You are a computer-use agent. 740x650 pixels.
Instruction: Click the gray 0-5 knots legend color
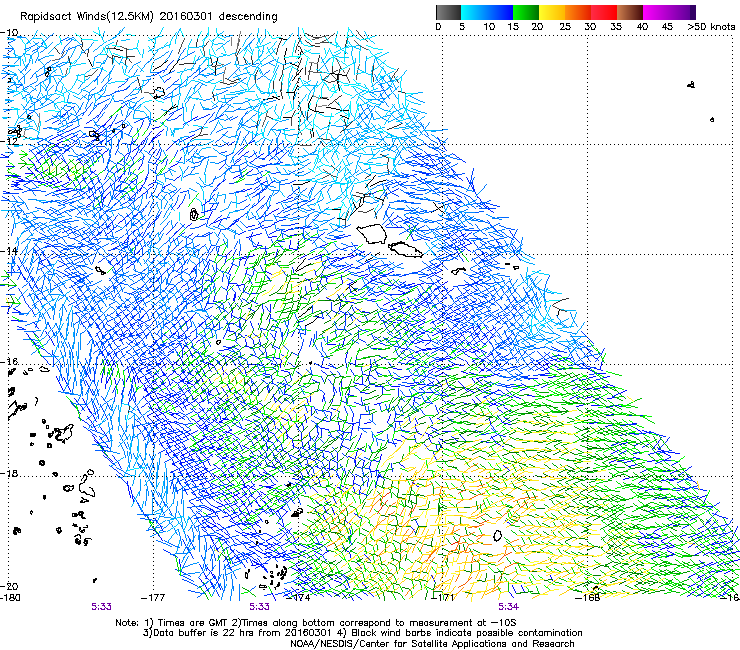pos(448,12)
